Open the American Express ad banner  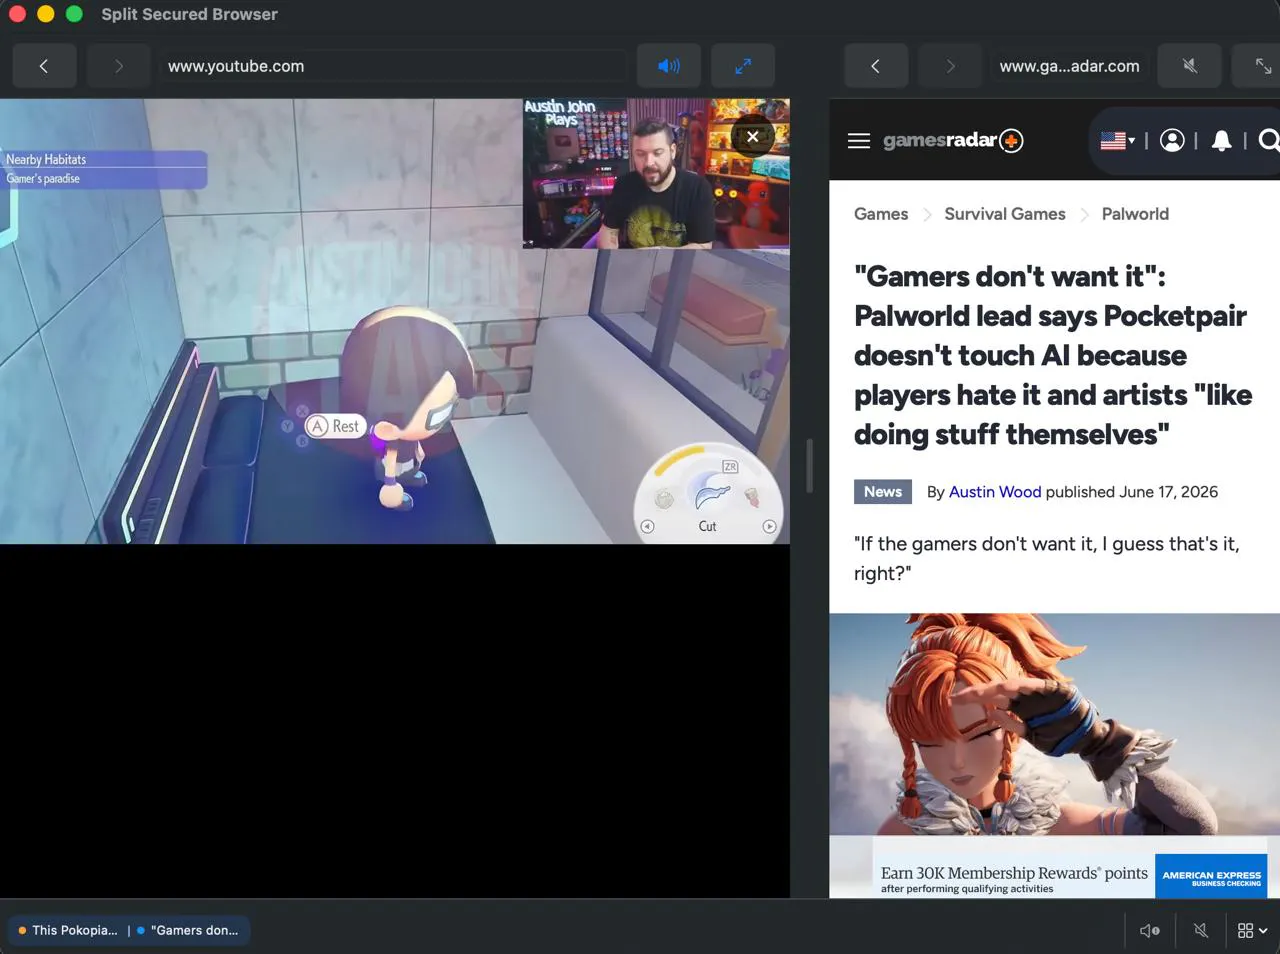click(x=1069, y=876)
